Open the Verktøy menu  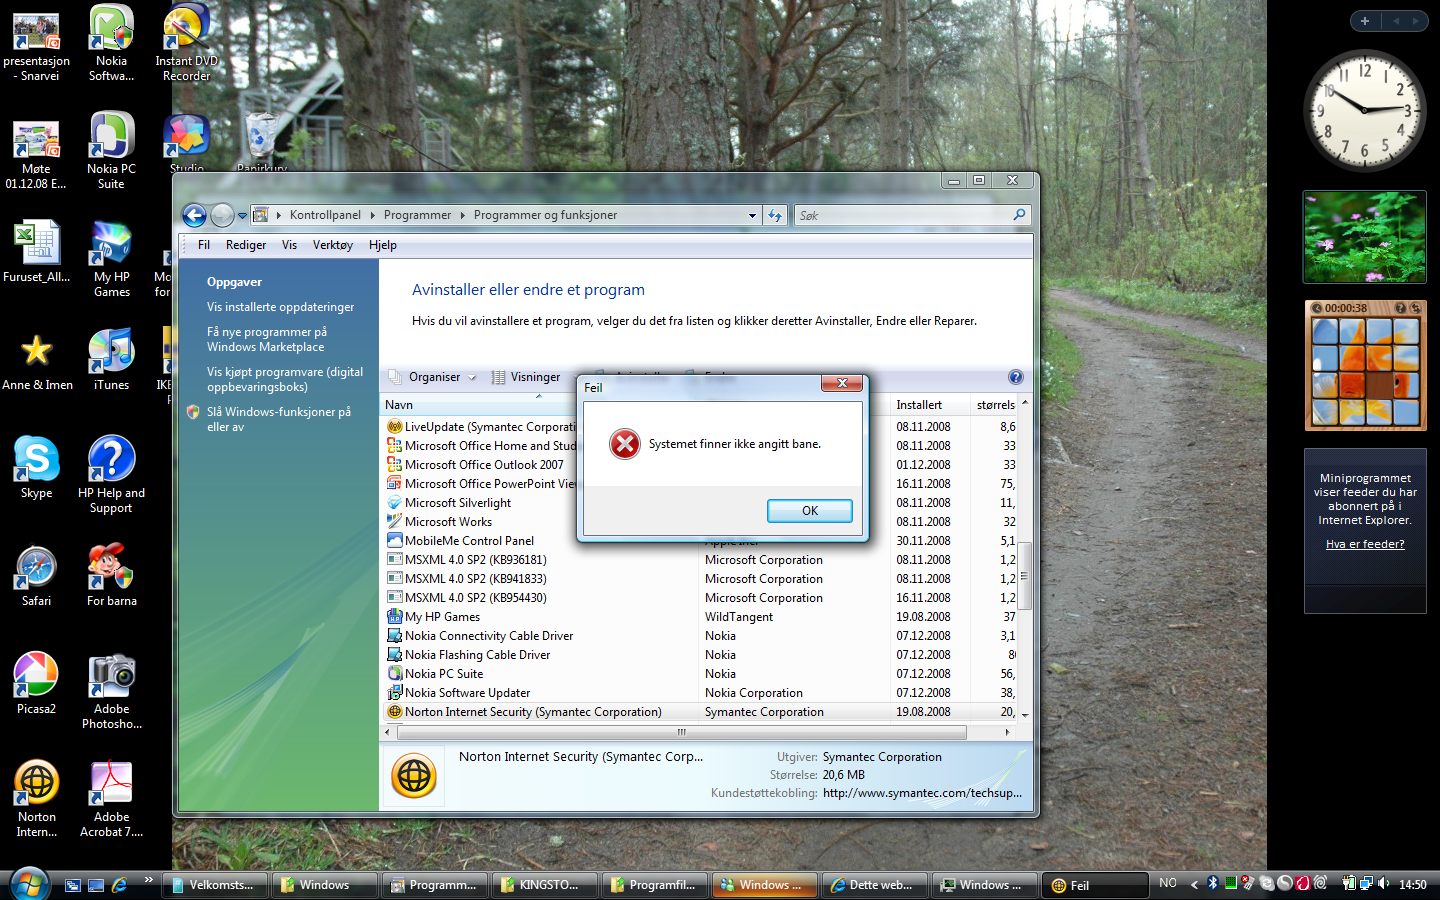(333, 245)
